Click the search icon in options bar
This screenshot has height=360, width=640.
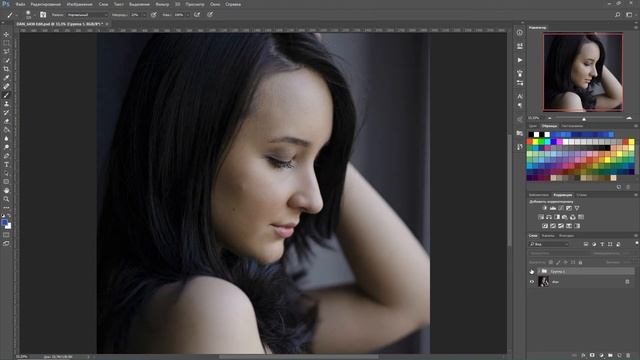[618, 15]
